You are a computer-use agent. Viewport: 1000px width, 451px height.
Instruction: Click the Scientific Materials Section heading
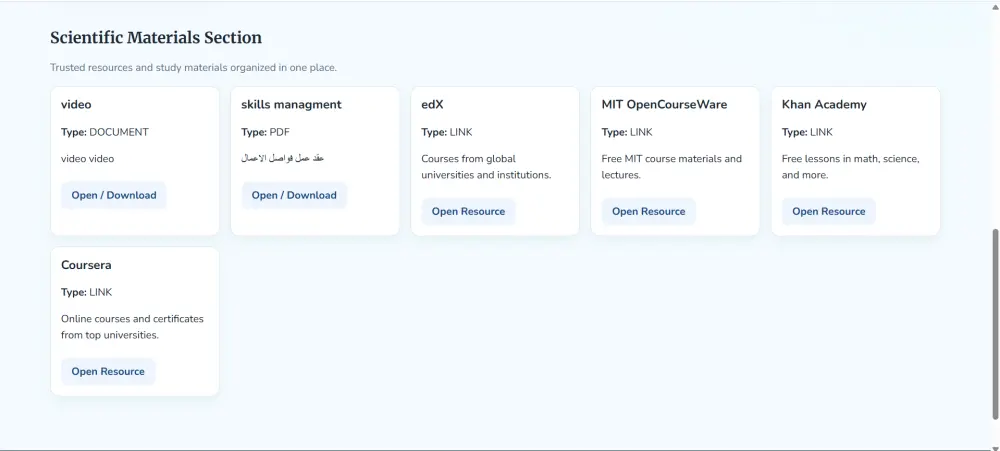click(x=156, y=38)
